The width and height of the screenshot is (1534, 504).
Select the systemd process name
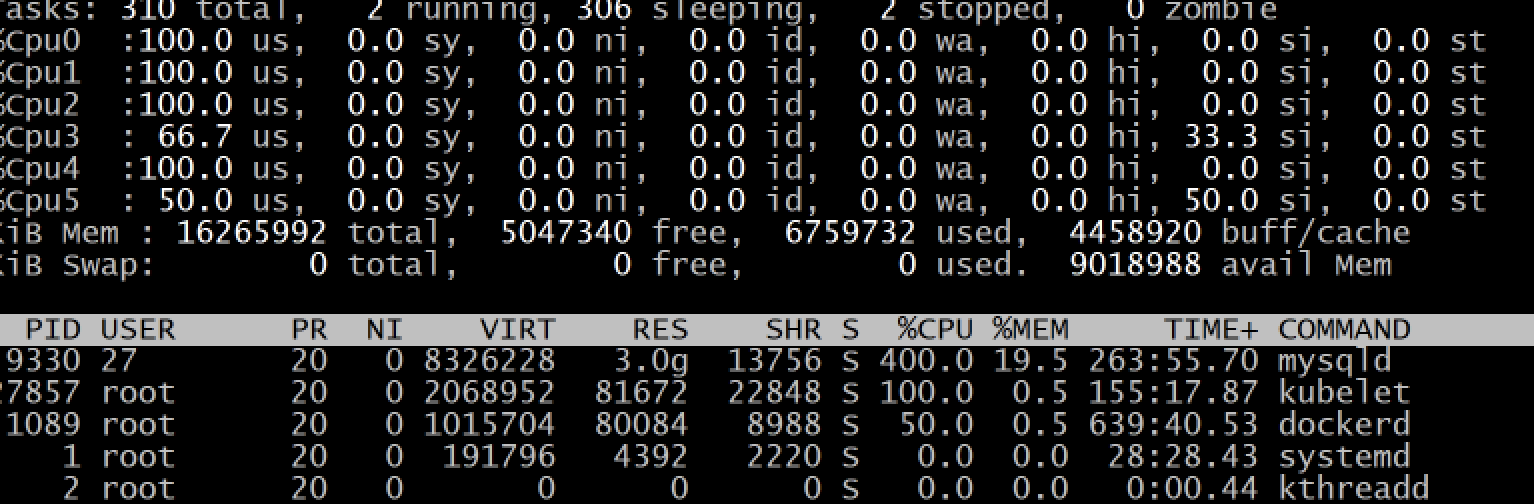(1344, 457)
